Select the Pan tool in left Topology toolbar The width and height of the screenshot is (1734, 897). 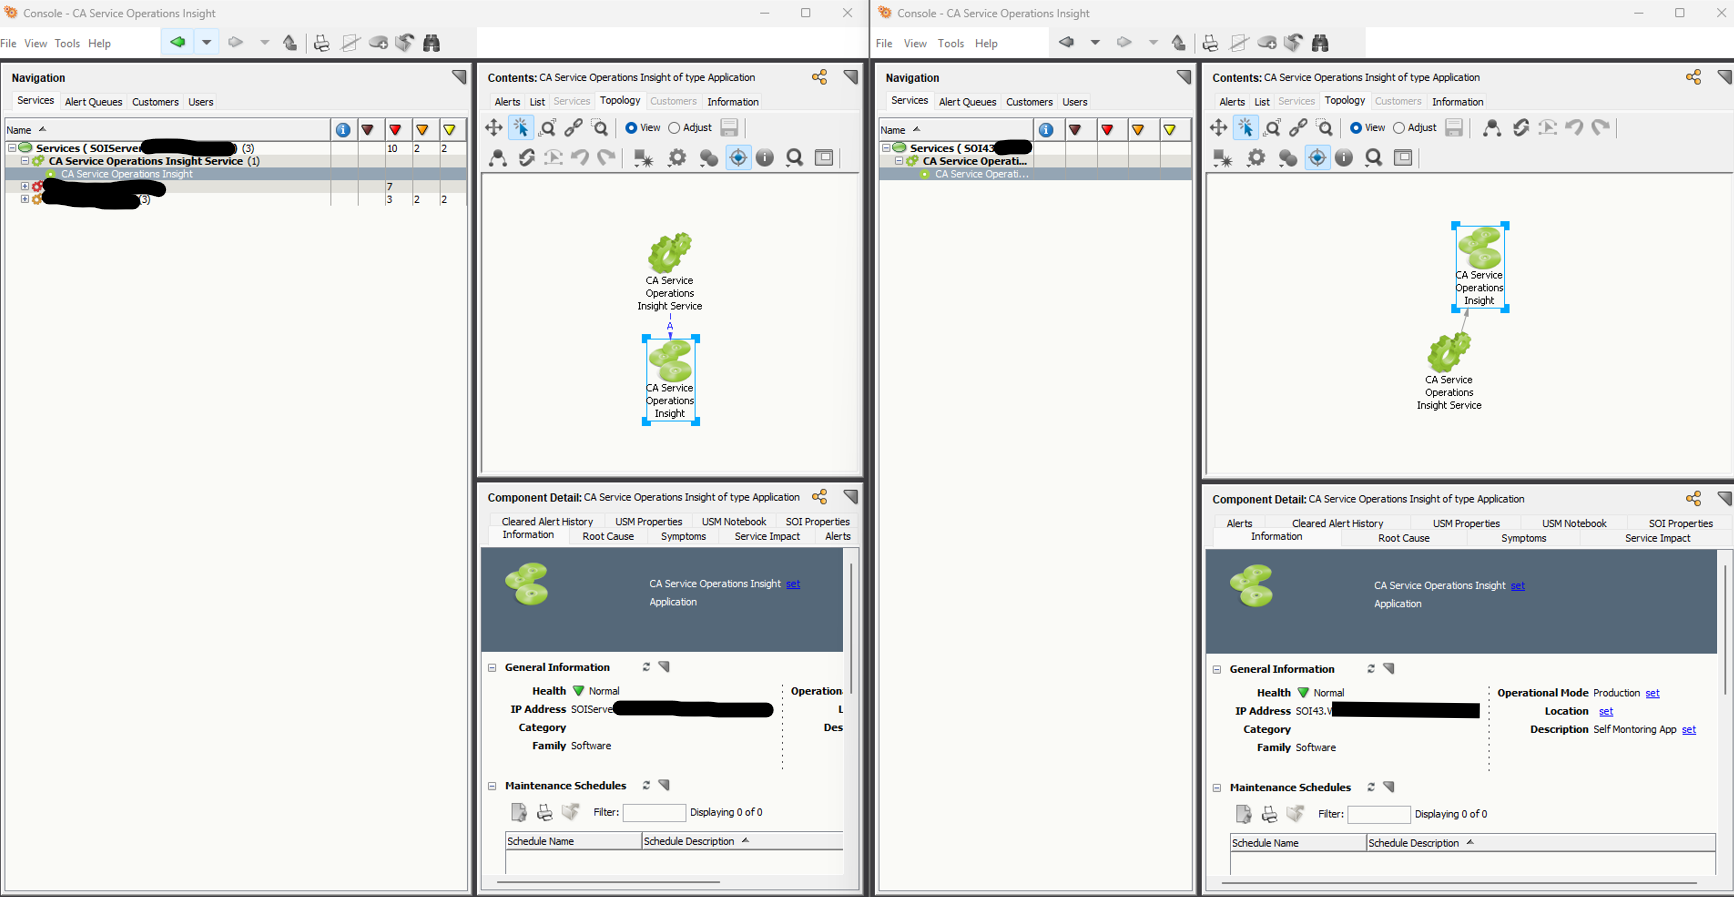click(x=494, y=128)
